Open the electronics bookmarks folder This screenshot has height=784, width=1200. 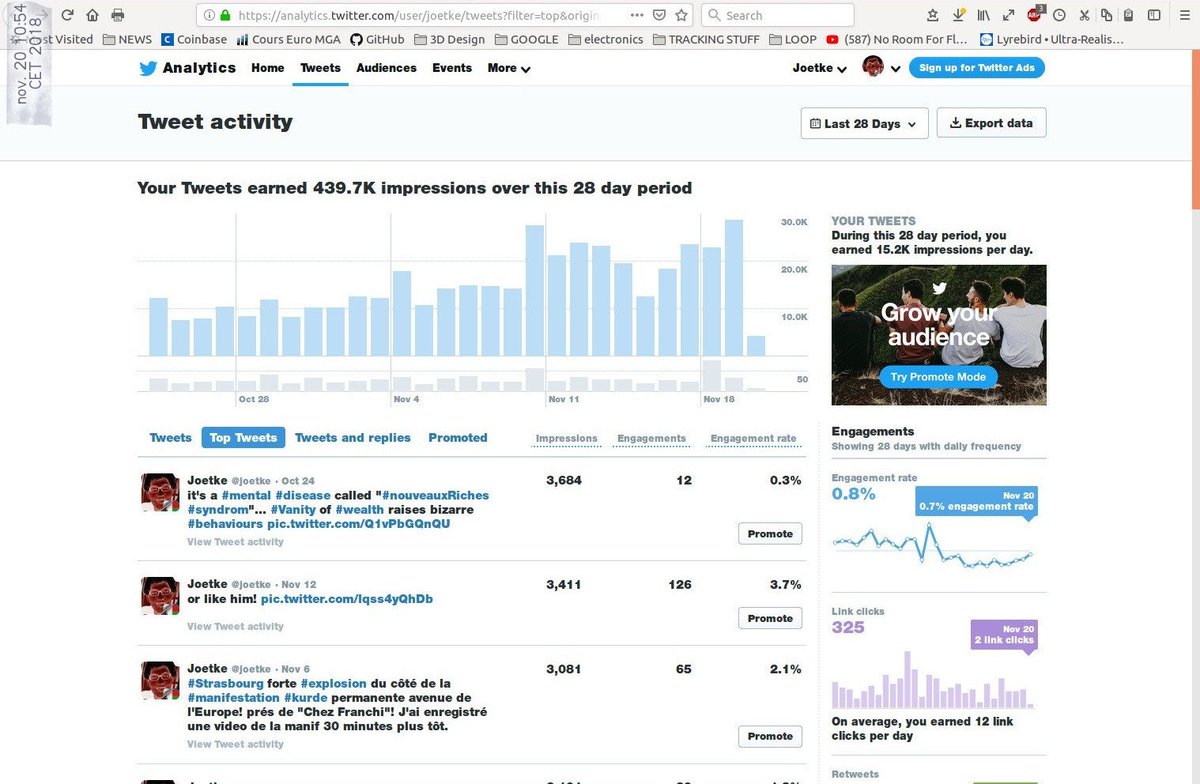click(x=606, y=39)
